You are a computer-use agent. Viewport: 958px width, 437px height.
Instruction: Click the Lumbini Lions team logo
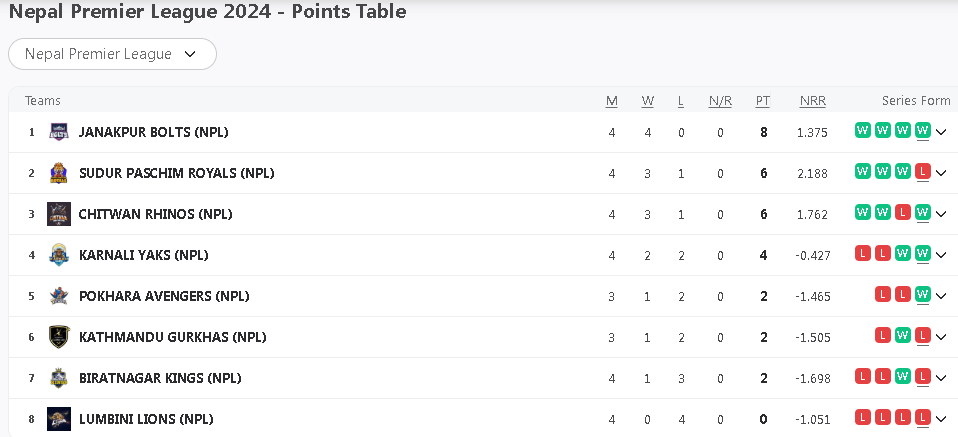59,419
